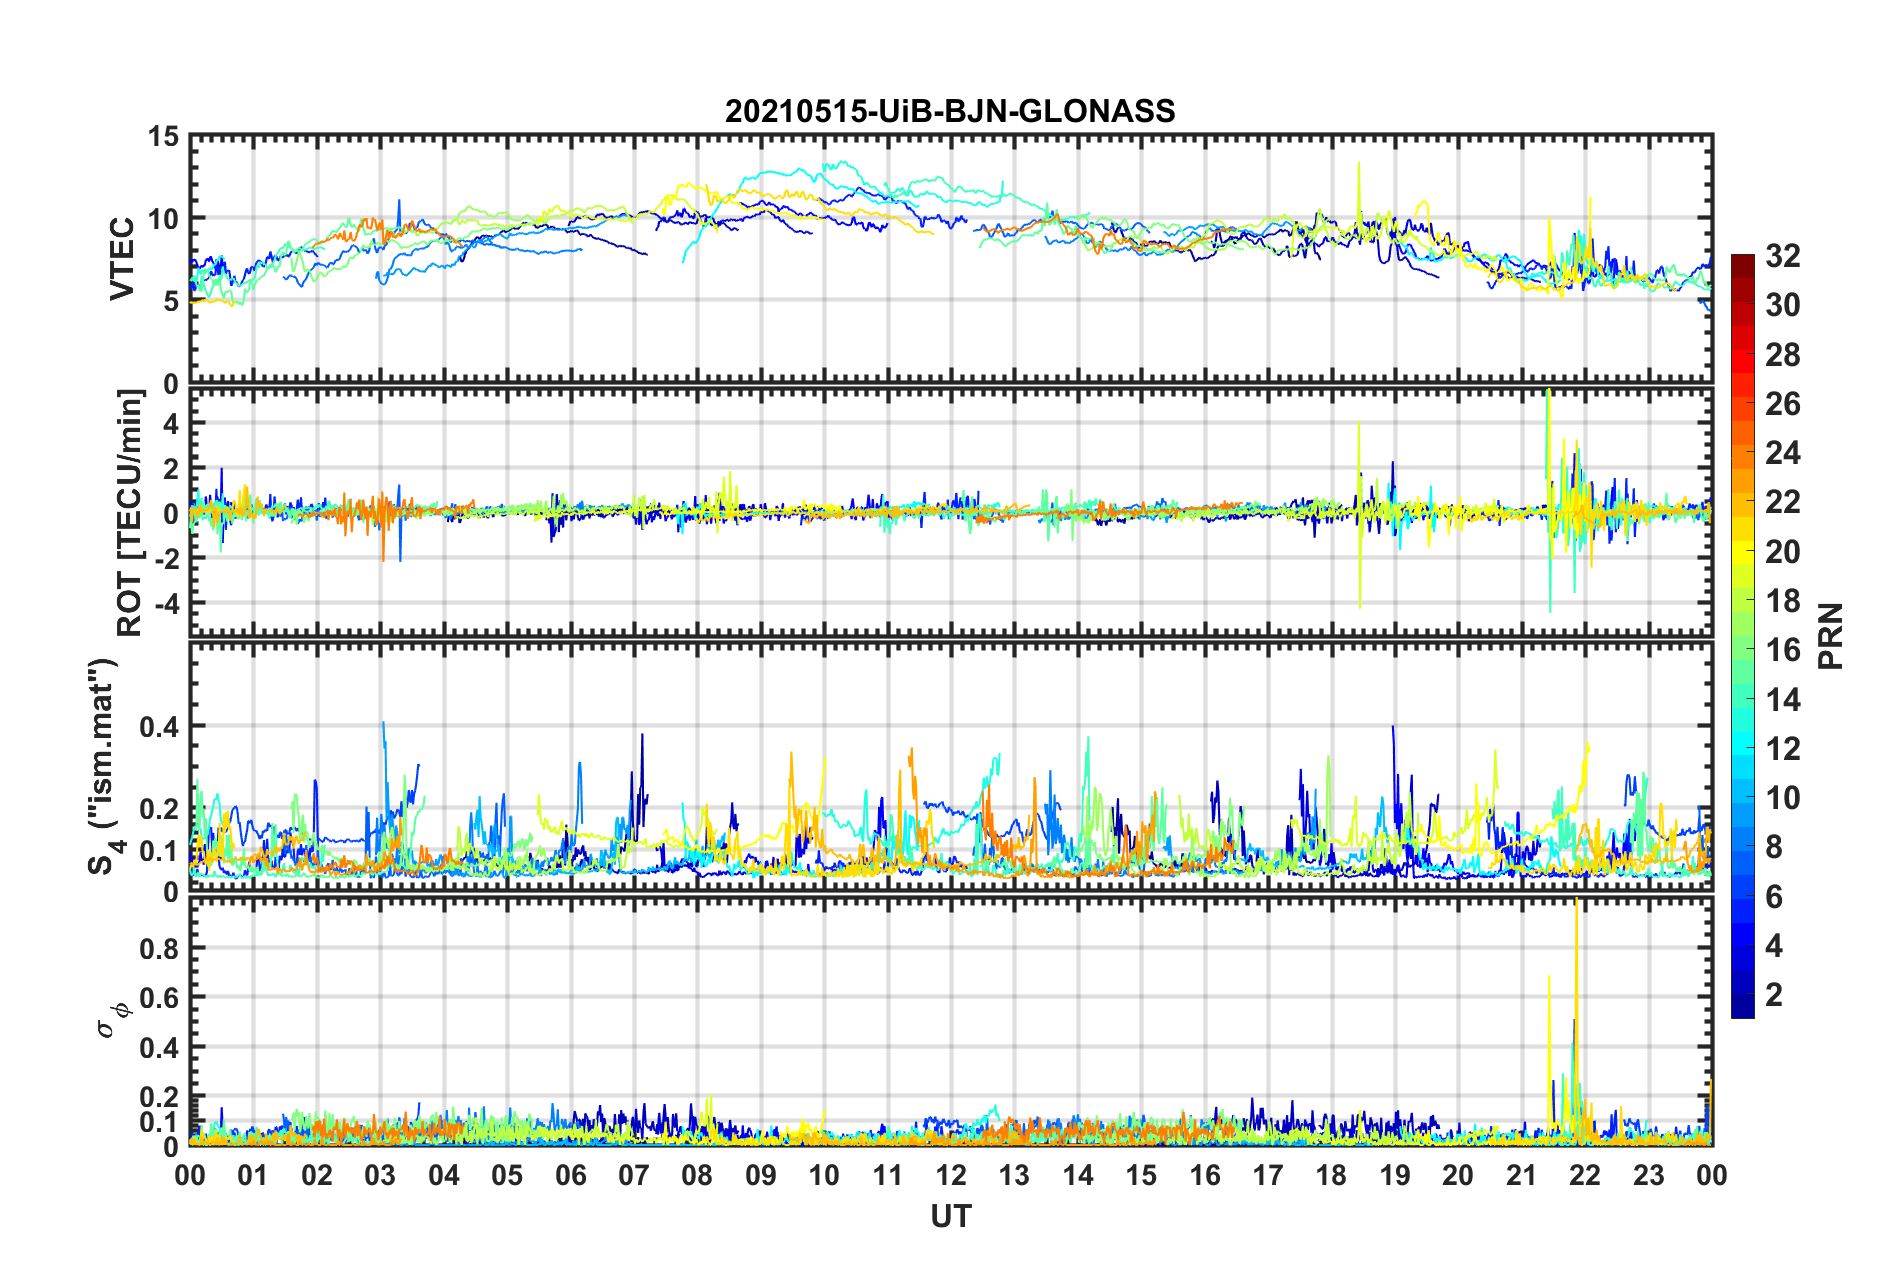Click the PRN colorbar label
Image resolution: width=1902 pixels, height=1272 pixels.
(x=1831, y=636)
